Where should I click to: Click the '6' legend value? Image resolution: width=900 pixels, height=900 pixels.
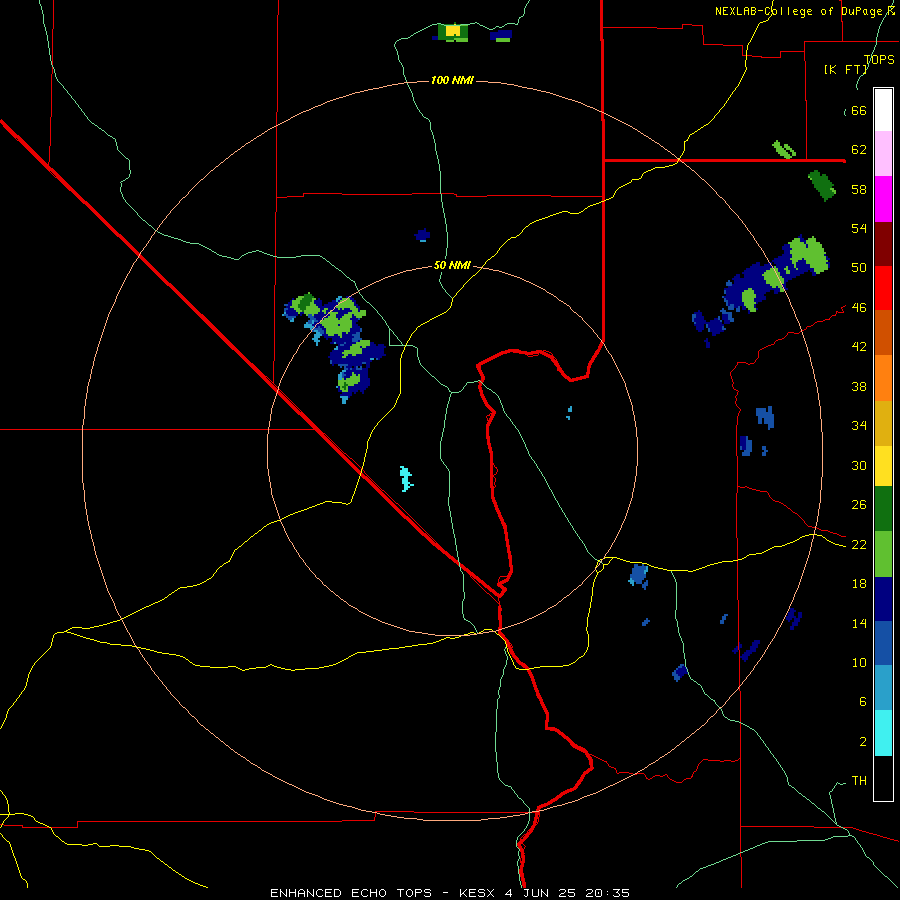point(863,702)
